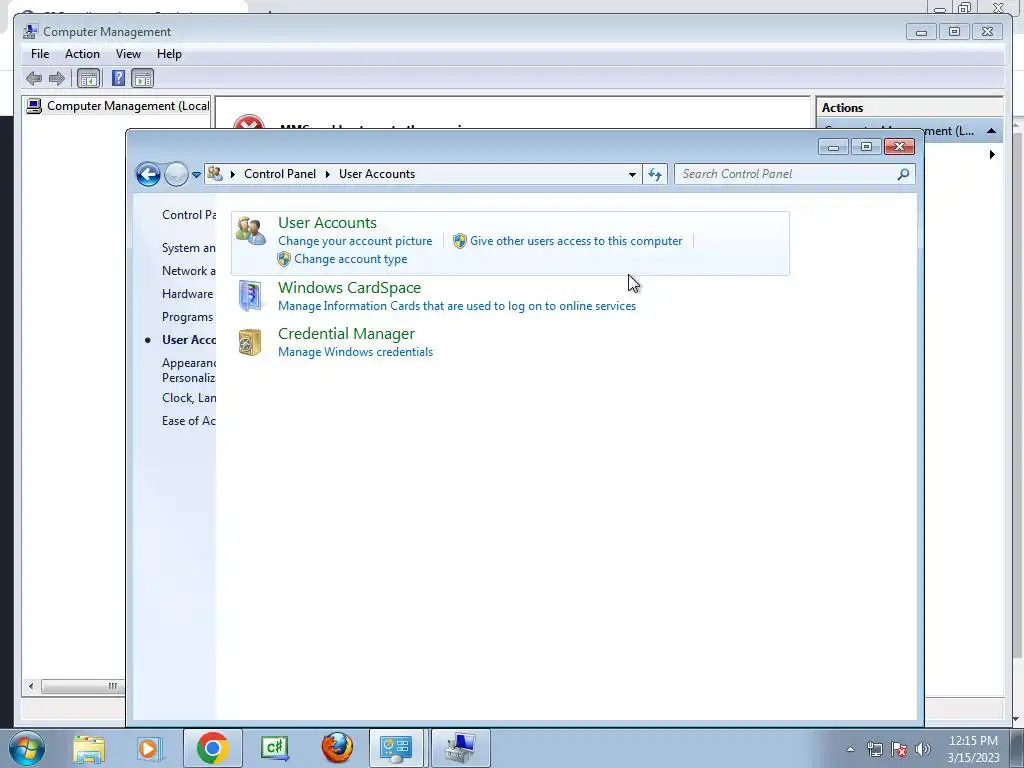
Task: Click into the Search Control Panel field
Action: pyautogui.click(x=786, y=174)
